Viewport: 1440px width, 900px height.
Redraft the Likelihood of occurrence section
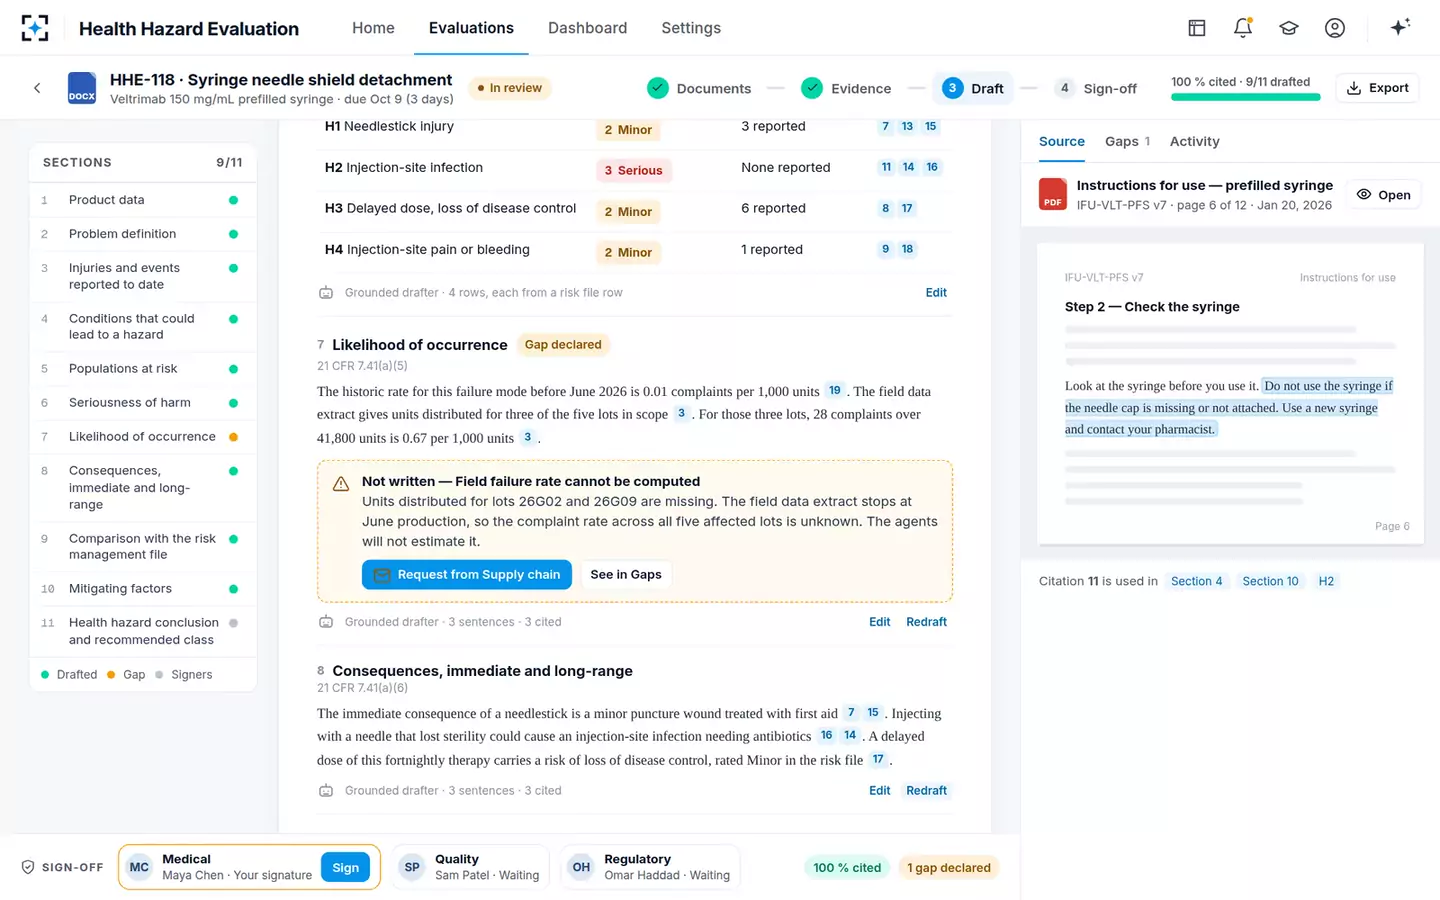point(926,622)
